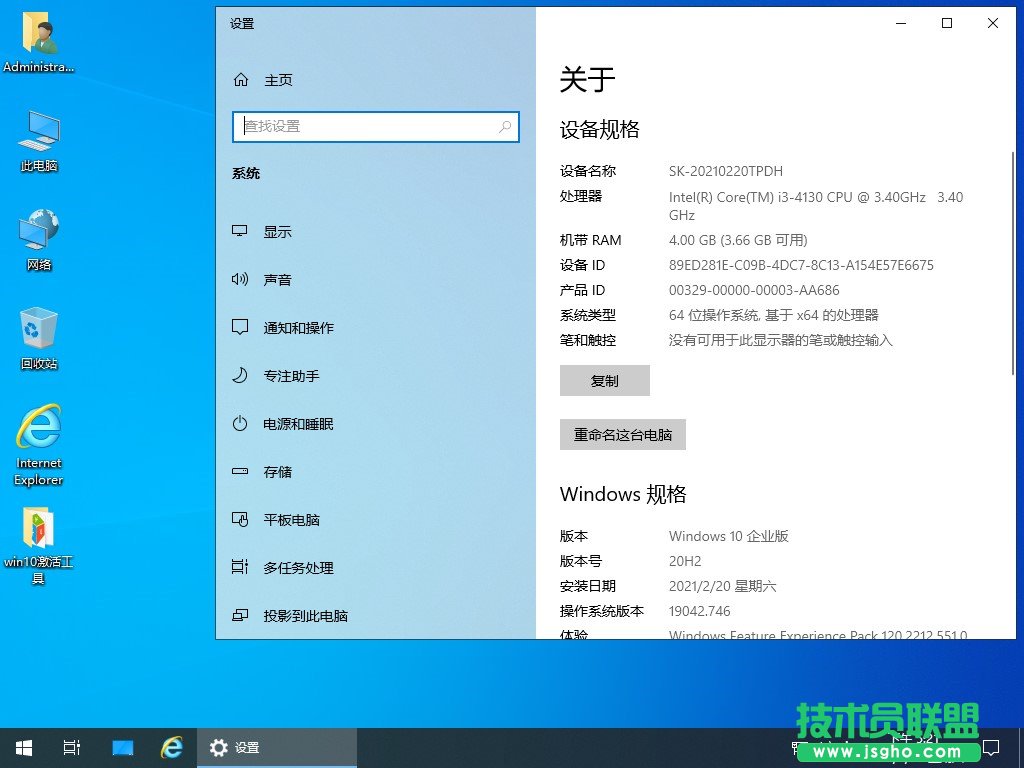Open the Sound (声音) settings

tap(277, 280)
